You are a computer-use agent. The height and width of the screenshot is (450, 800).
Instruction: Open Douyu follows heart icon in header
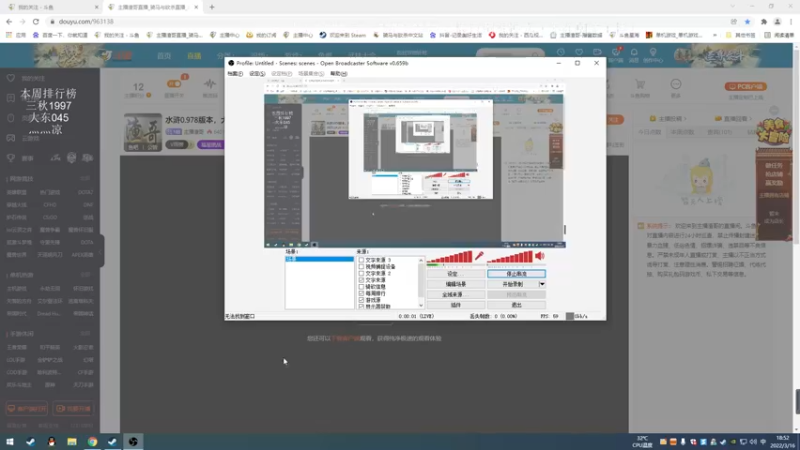point(579,53)
